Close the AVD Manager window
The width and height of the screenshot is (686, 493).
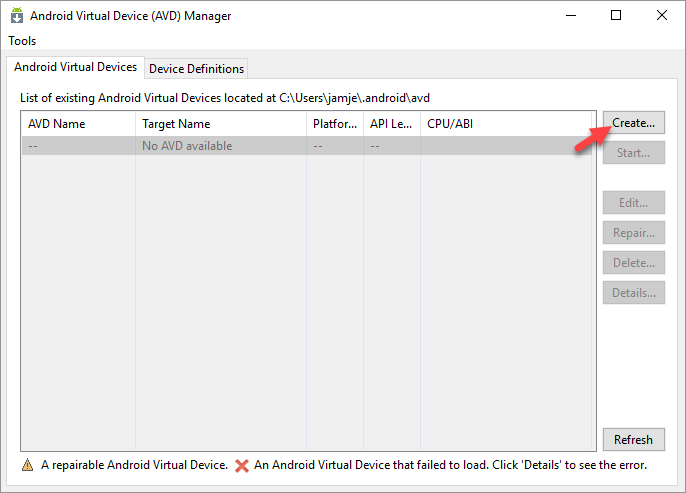(x=662, y=15)
